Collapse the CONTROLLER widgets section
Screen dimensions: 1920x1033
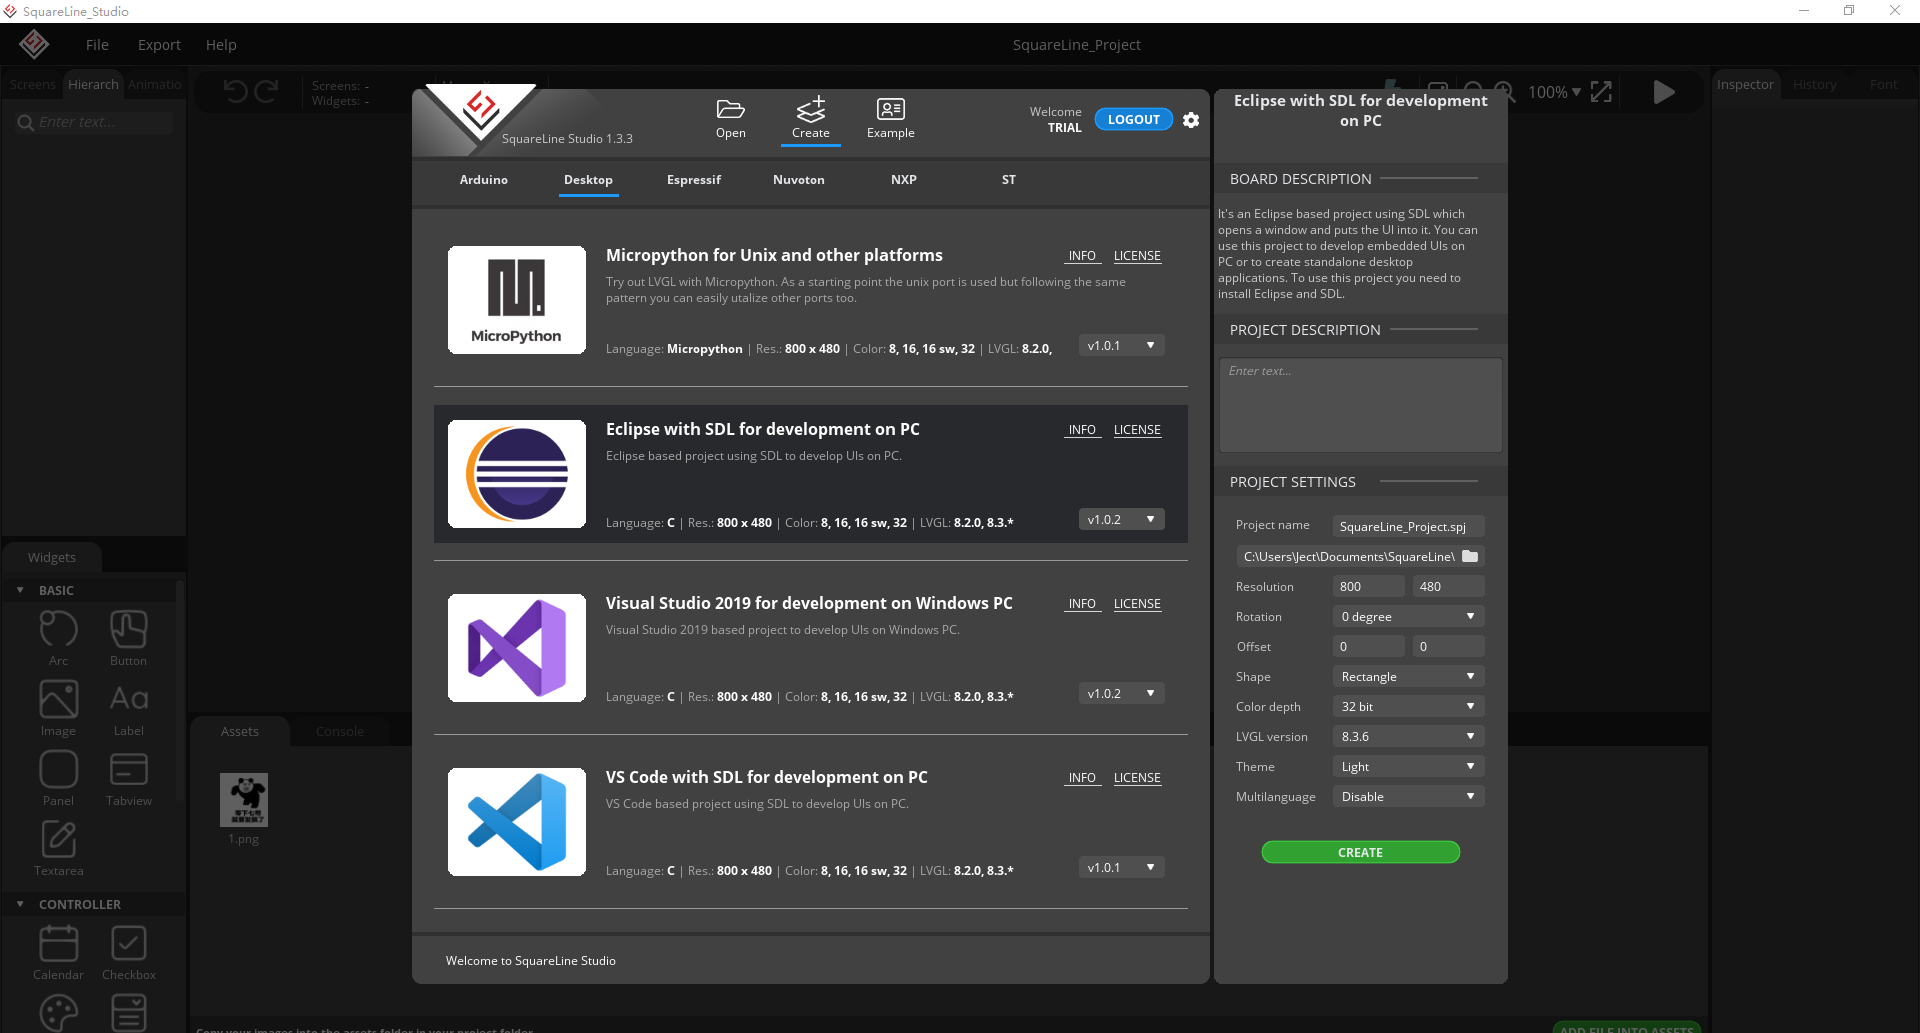pos(20,904)
